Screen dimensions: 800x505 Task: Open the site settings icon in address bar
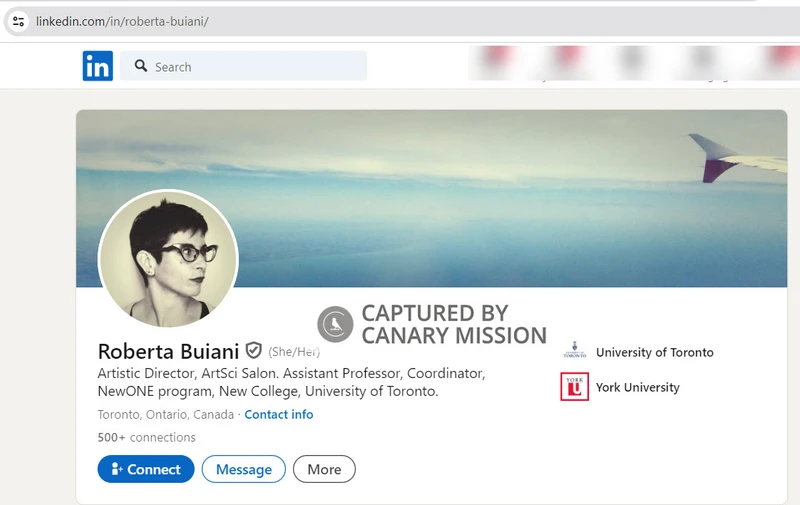tap(18, 21)
